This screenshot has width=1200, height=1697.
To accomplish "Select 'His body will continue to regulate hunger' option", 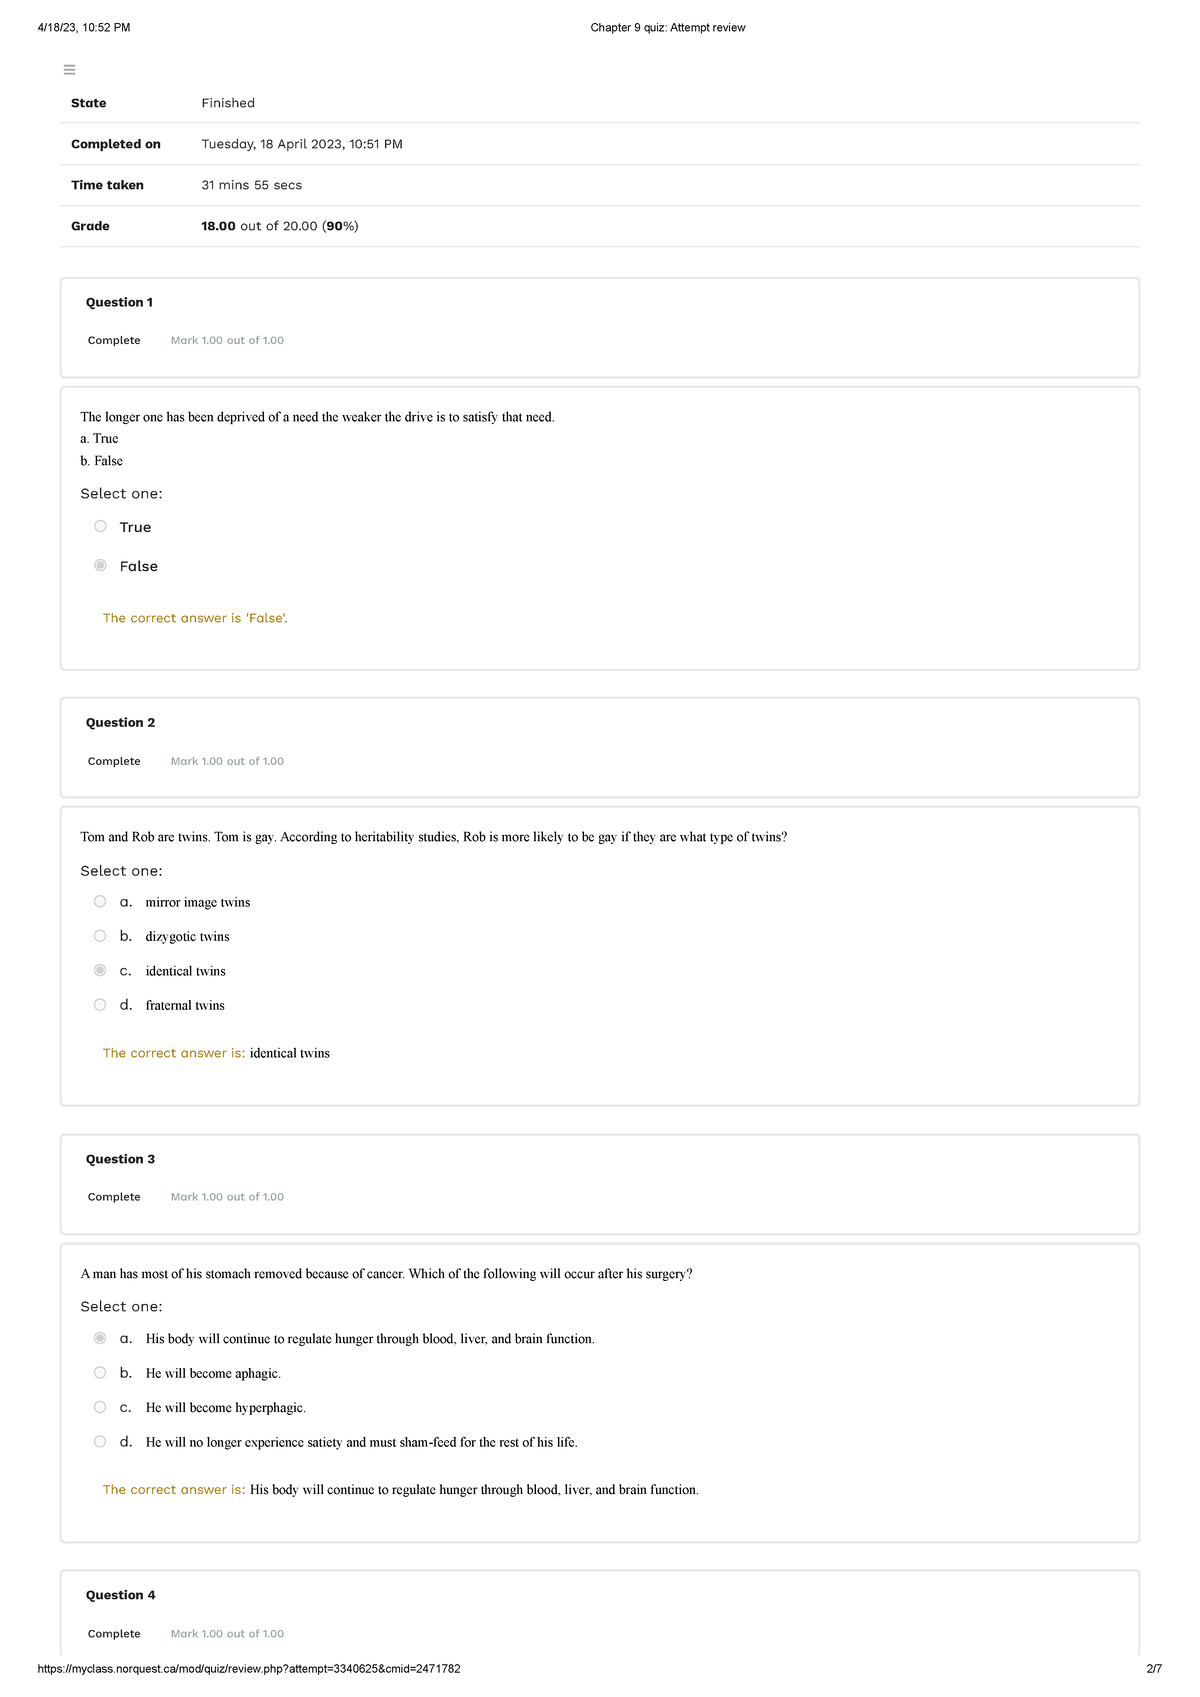I will 100,1338.
